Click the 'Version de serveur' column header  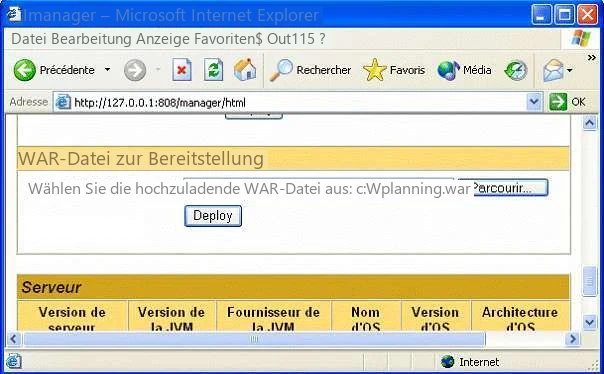(72, 317)
